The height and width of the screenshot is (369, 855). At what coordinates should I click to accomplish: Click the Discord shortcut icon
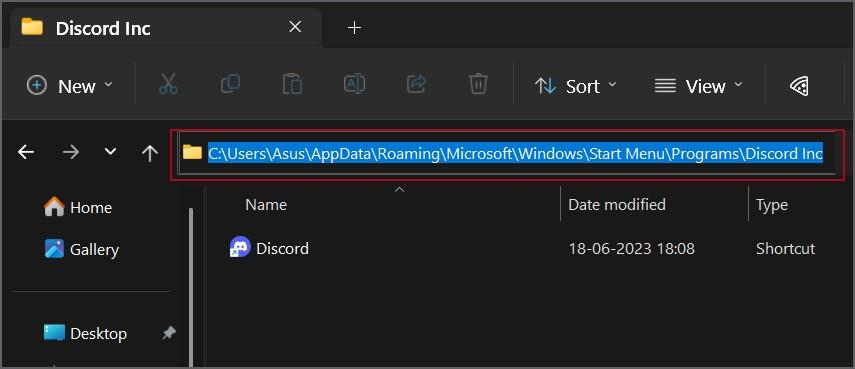click(x=240, y=247)
